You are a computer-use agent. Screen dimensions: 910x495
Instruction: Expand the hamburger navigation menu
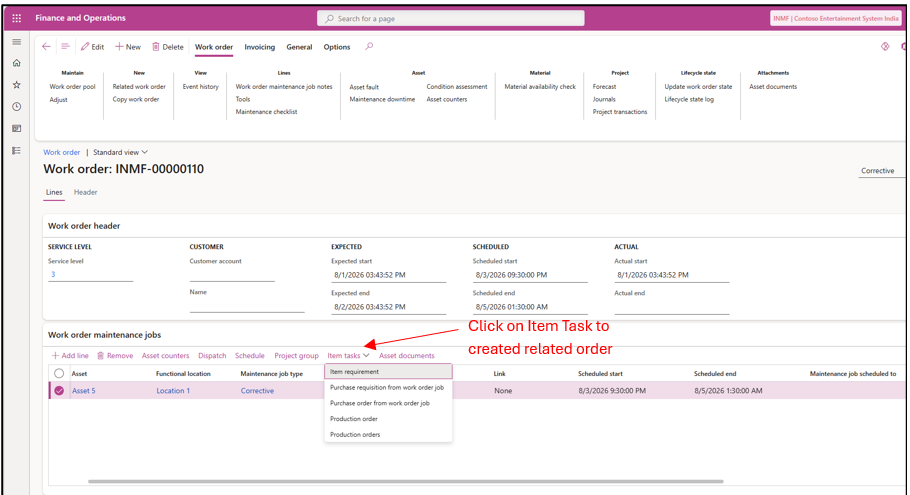16,42
